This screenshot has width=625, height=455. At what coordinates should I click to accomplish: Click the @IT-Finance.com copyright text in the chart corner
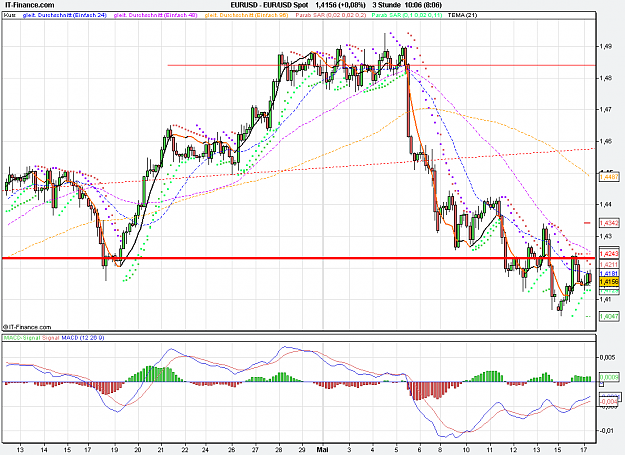coord(27,327)
